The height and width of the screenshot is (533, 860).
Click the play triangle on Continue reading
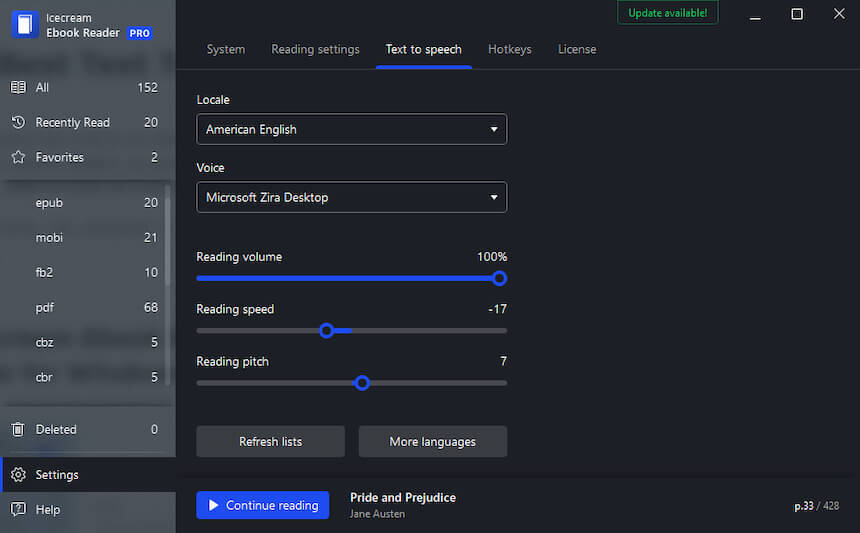click(x=213, y=505)
